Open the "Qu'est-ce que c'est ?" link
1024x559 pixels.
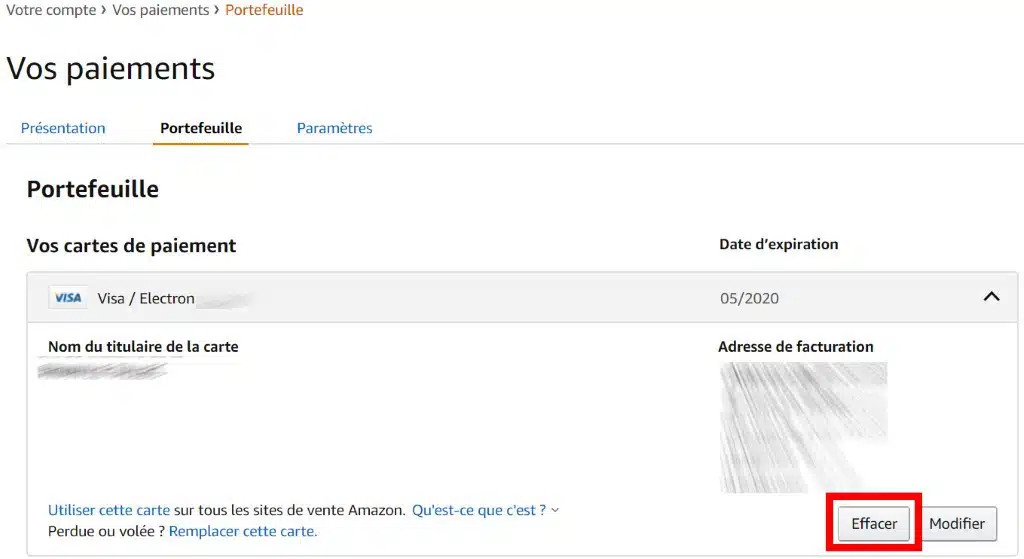pos(479,510)
